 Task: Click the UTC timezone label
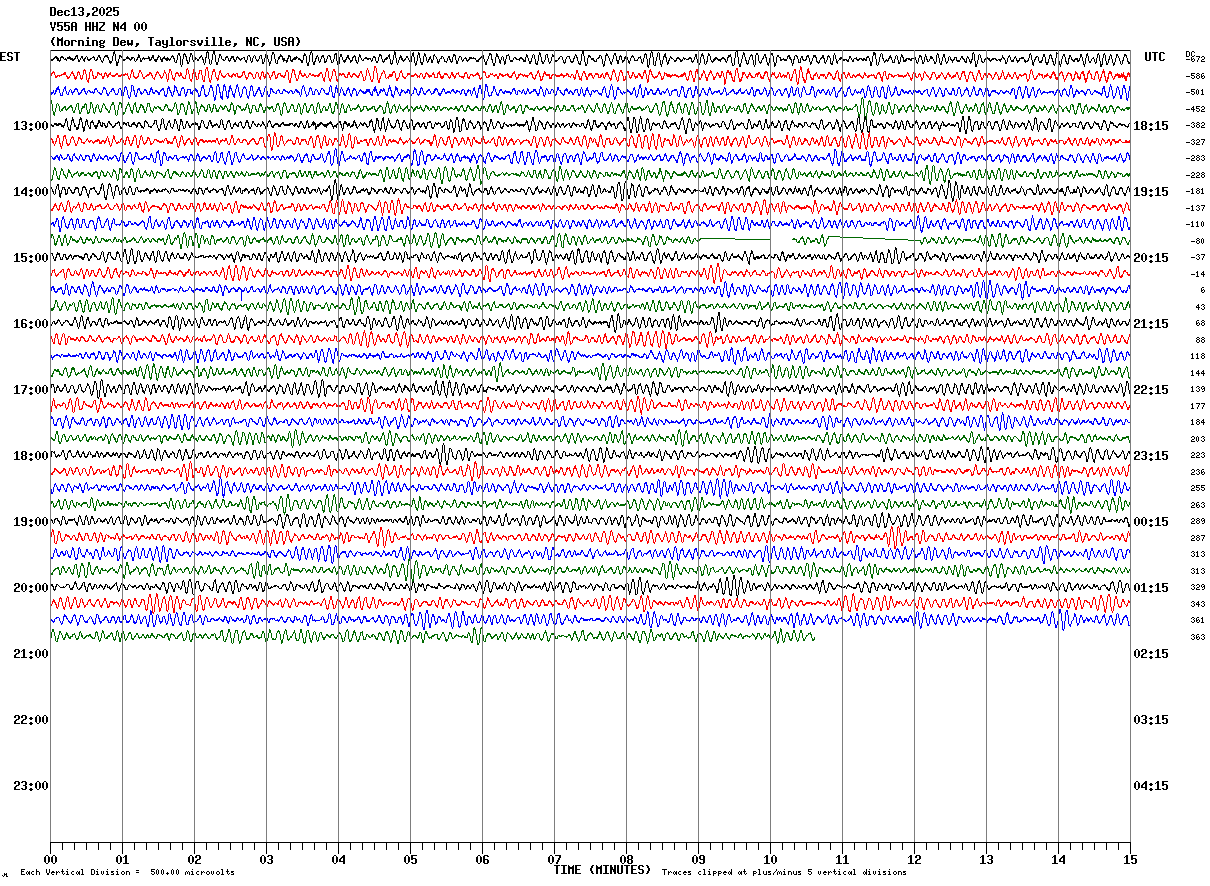pyautogui.click(x=1155, y=57)
